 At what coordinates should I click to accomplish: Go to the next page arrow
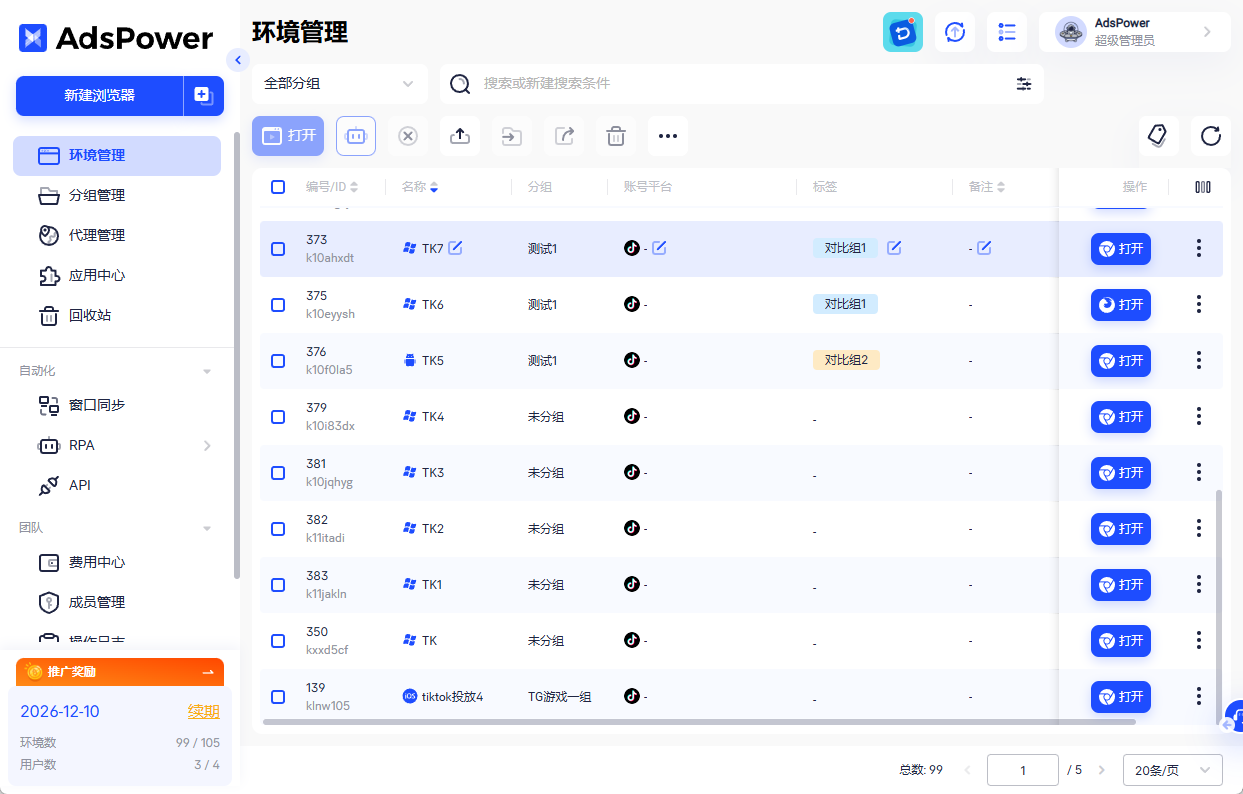[1102, 770]
